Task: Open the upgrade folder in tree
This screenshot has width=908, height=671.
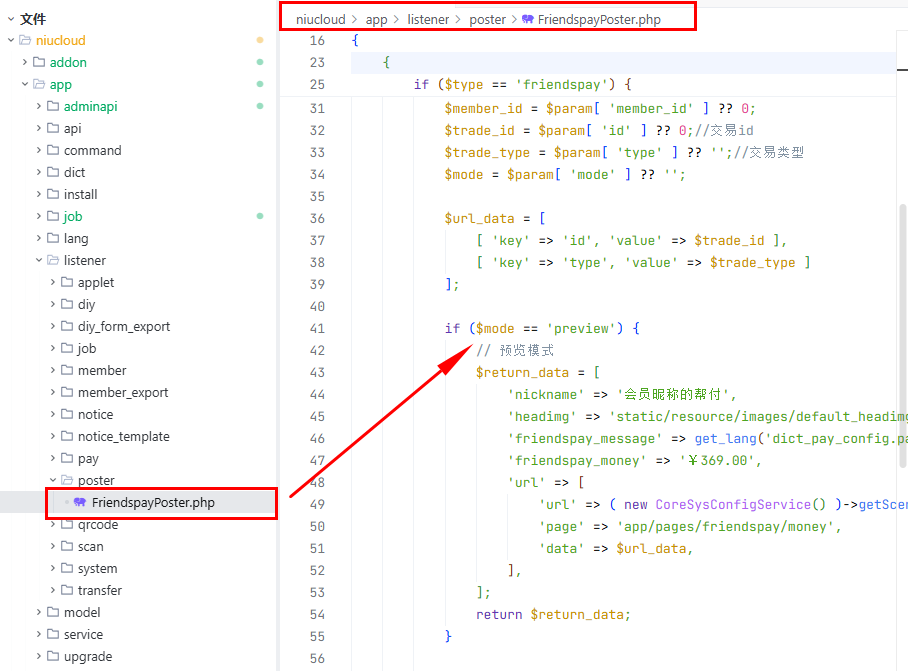Action: tap(88, 657)
